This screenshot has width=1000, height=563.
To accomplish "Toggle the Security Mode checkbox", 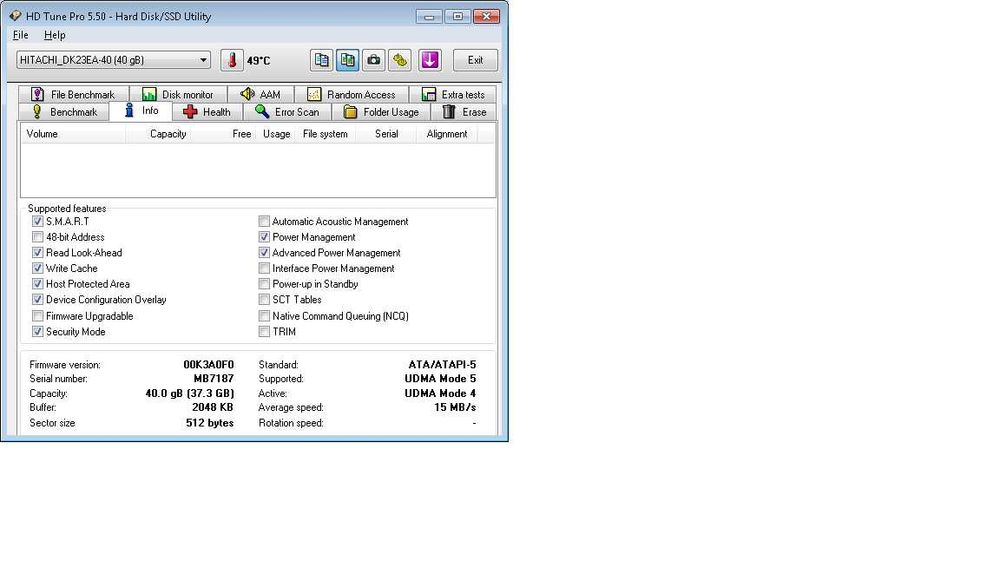I will coord(38,332).
